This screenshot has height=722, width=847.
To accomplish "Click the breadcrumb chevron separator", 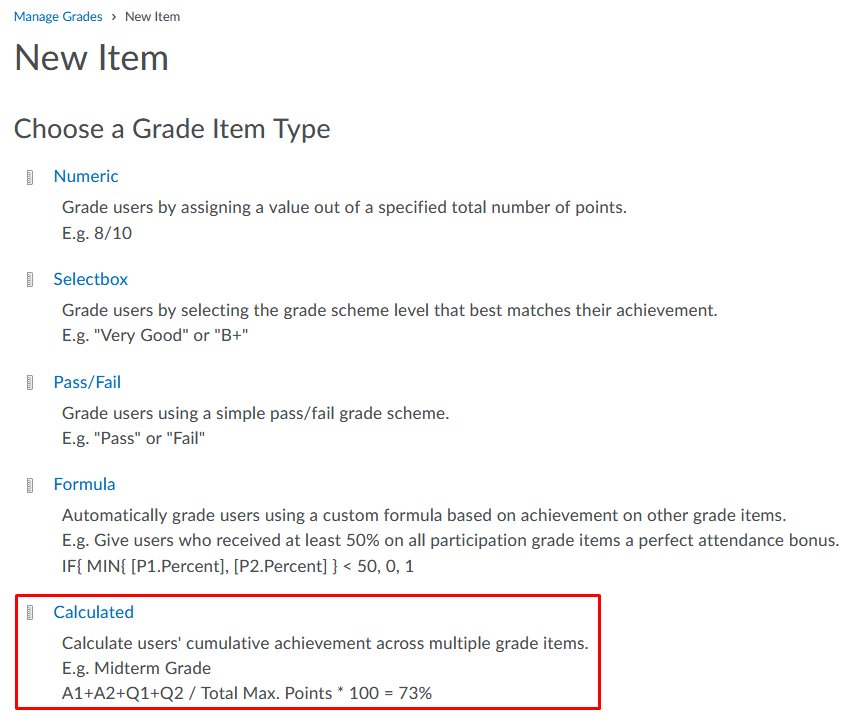I will (113, 17).
